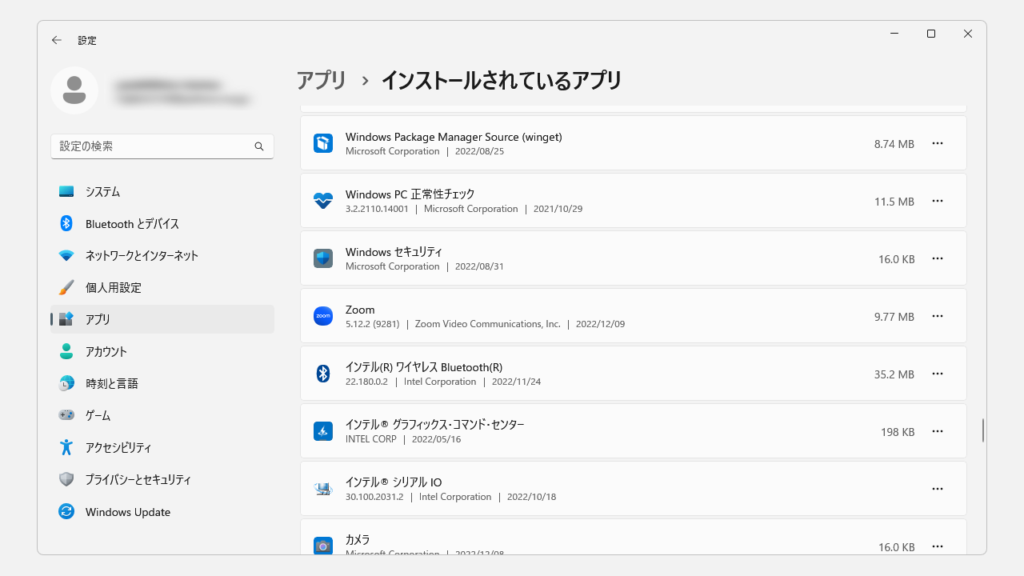Open アカウント category
The height and width of the screenshot is (576, 1024).
[162, 351]
